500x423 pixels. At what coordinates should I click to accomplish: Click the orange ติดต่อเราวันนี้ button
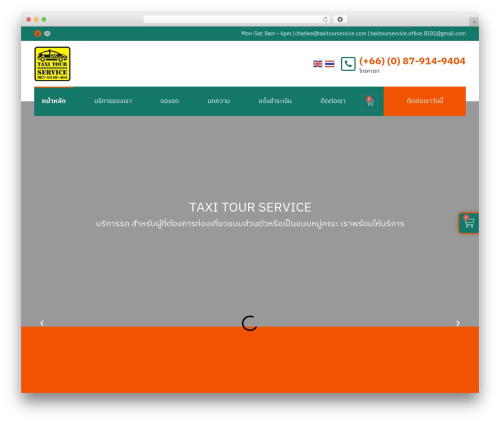[425, 101]
